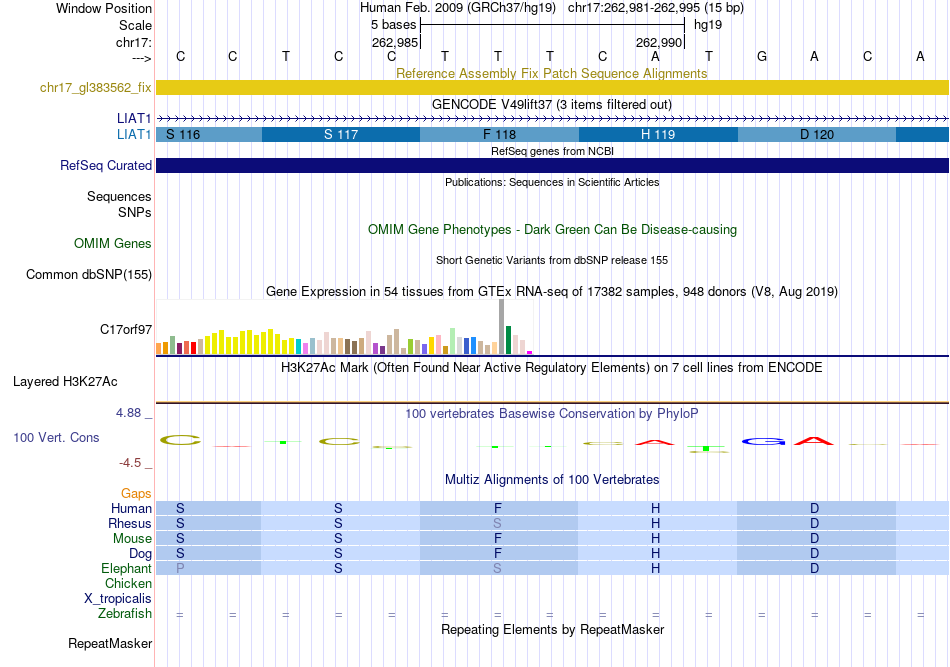Viewport: 950px width, 667px height.
Task: Click the RefSeq Curated dark blue bar
Action: [552, 165]
